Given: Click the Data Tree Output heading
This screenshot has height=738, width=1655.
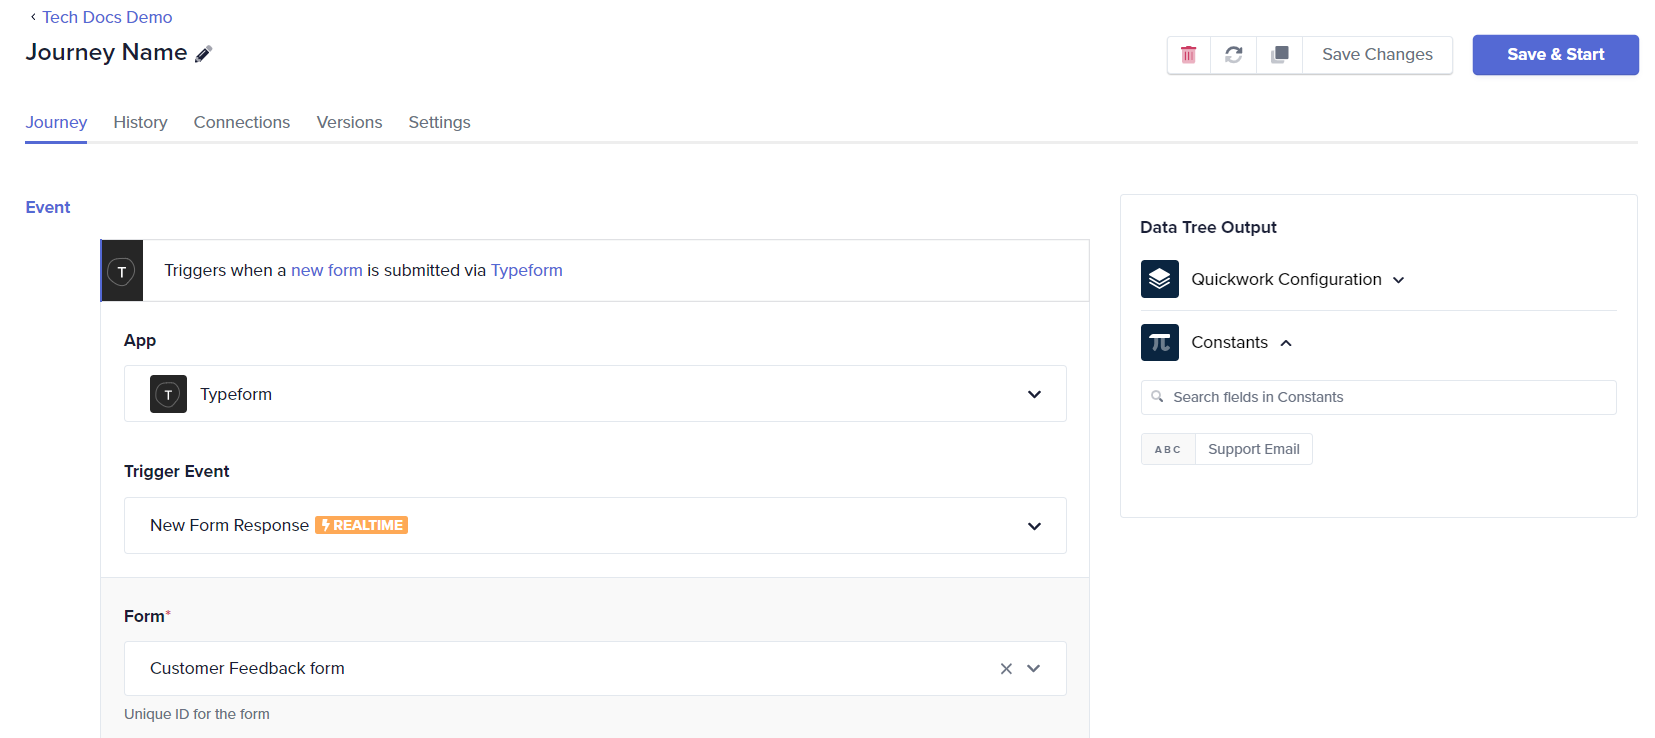Looking at the screenshot, I should tap(1208, 227).
